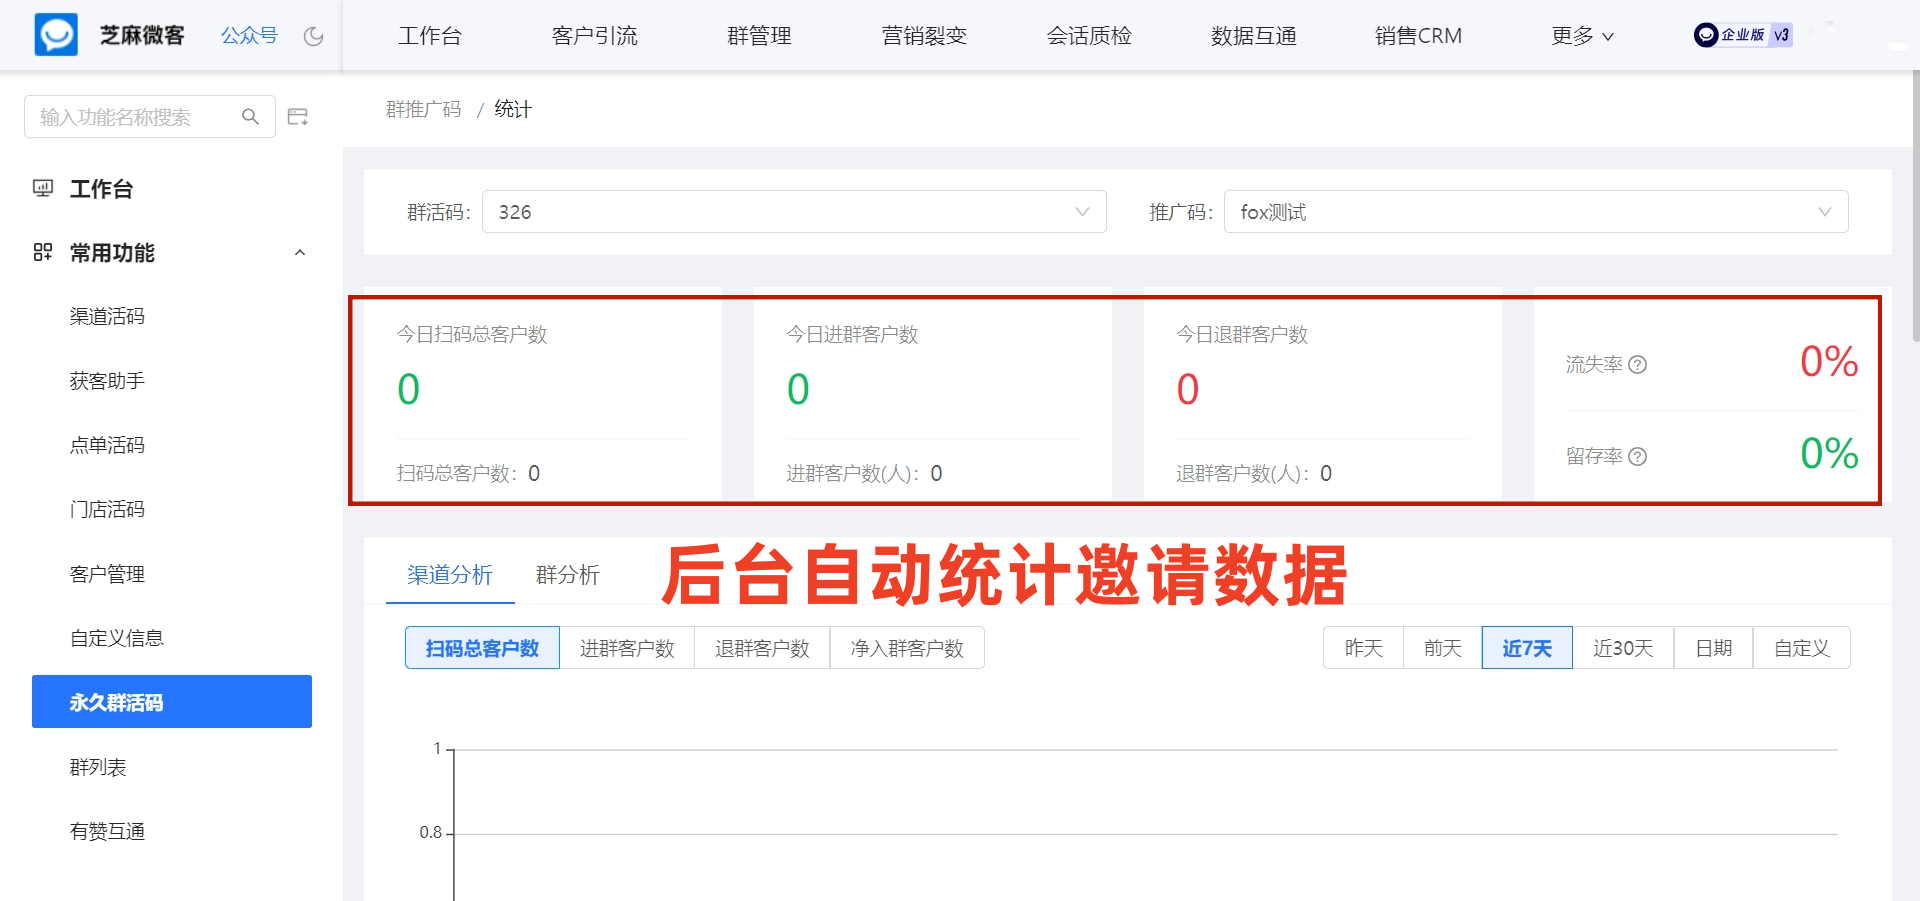Open the 推广码 dropdown showing fox测试
The image size is (1920, 901).
point(1536,212)
